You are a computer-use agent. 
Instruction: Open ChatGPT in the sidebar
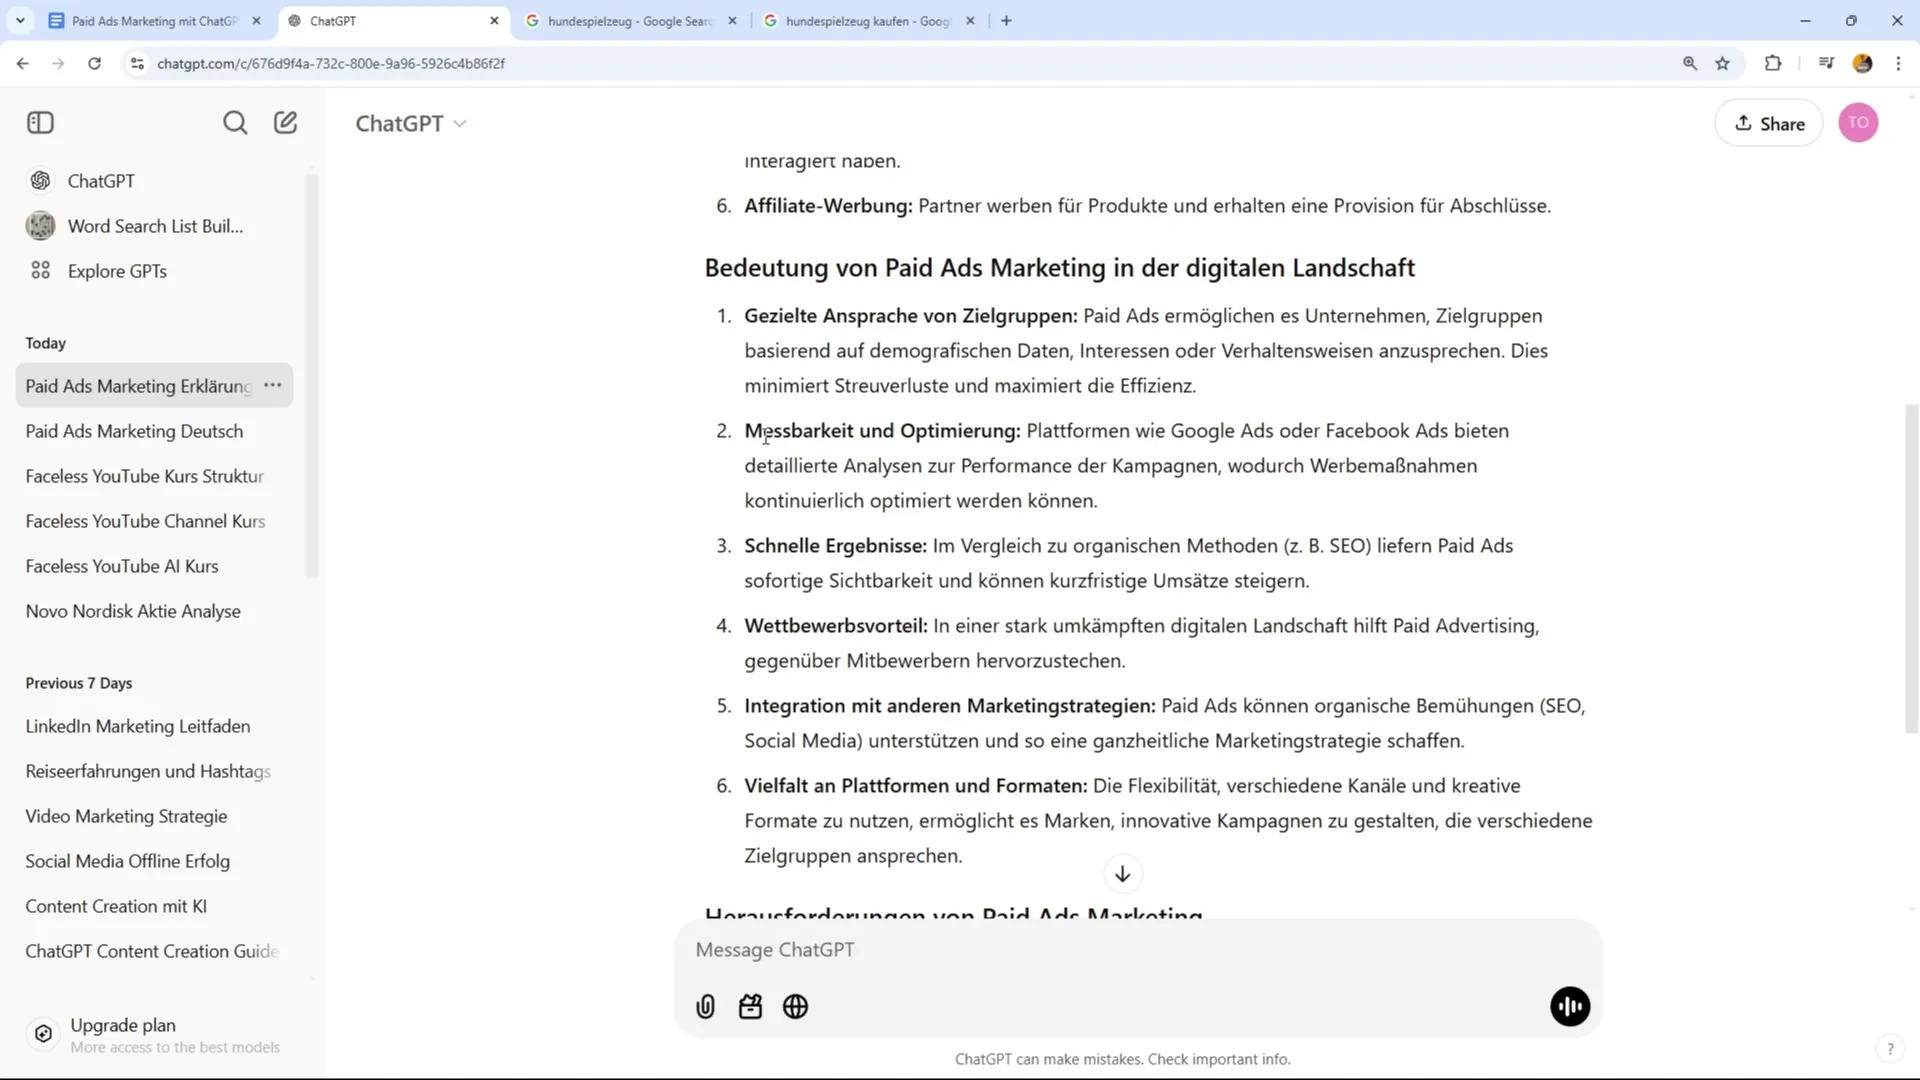point(154,181)
